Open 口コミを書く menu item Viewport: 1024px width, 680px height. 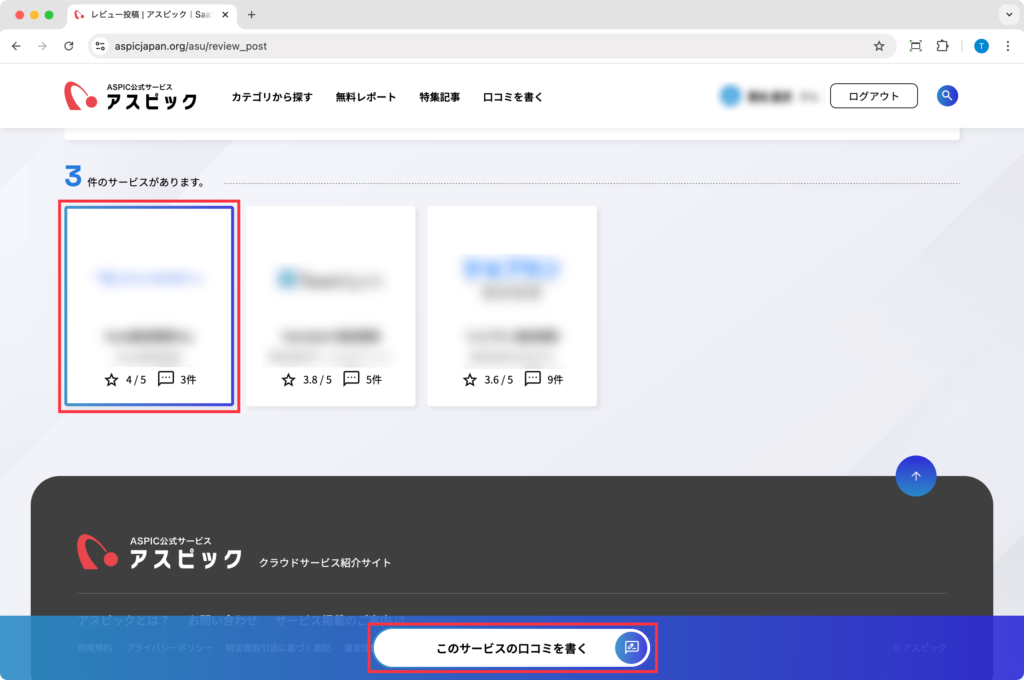[x=513, y=97]
